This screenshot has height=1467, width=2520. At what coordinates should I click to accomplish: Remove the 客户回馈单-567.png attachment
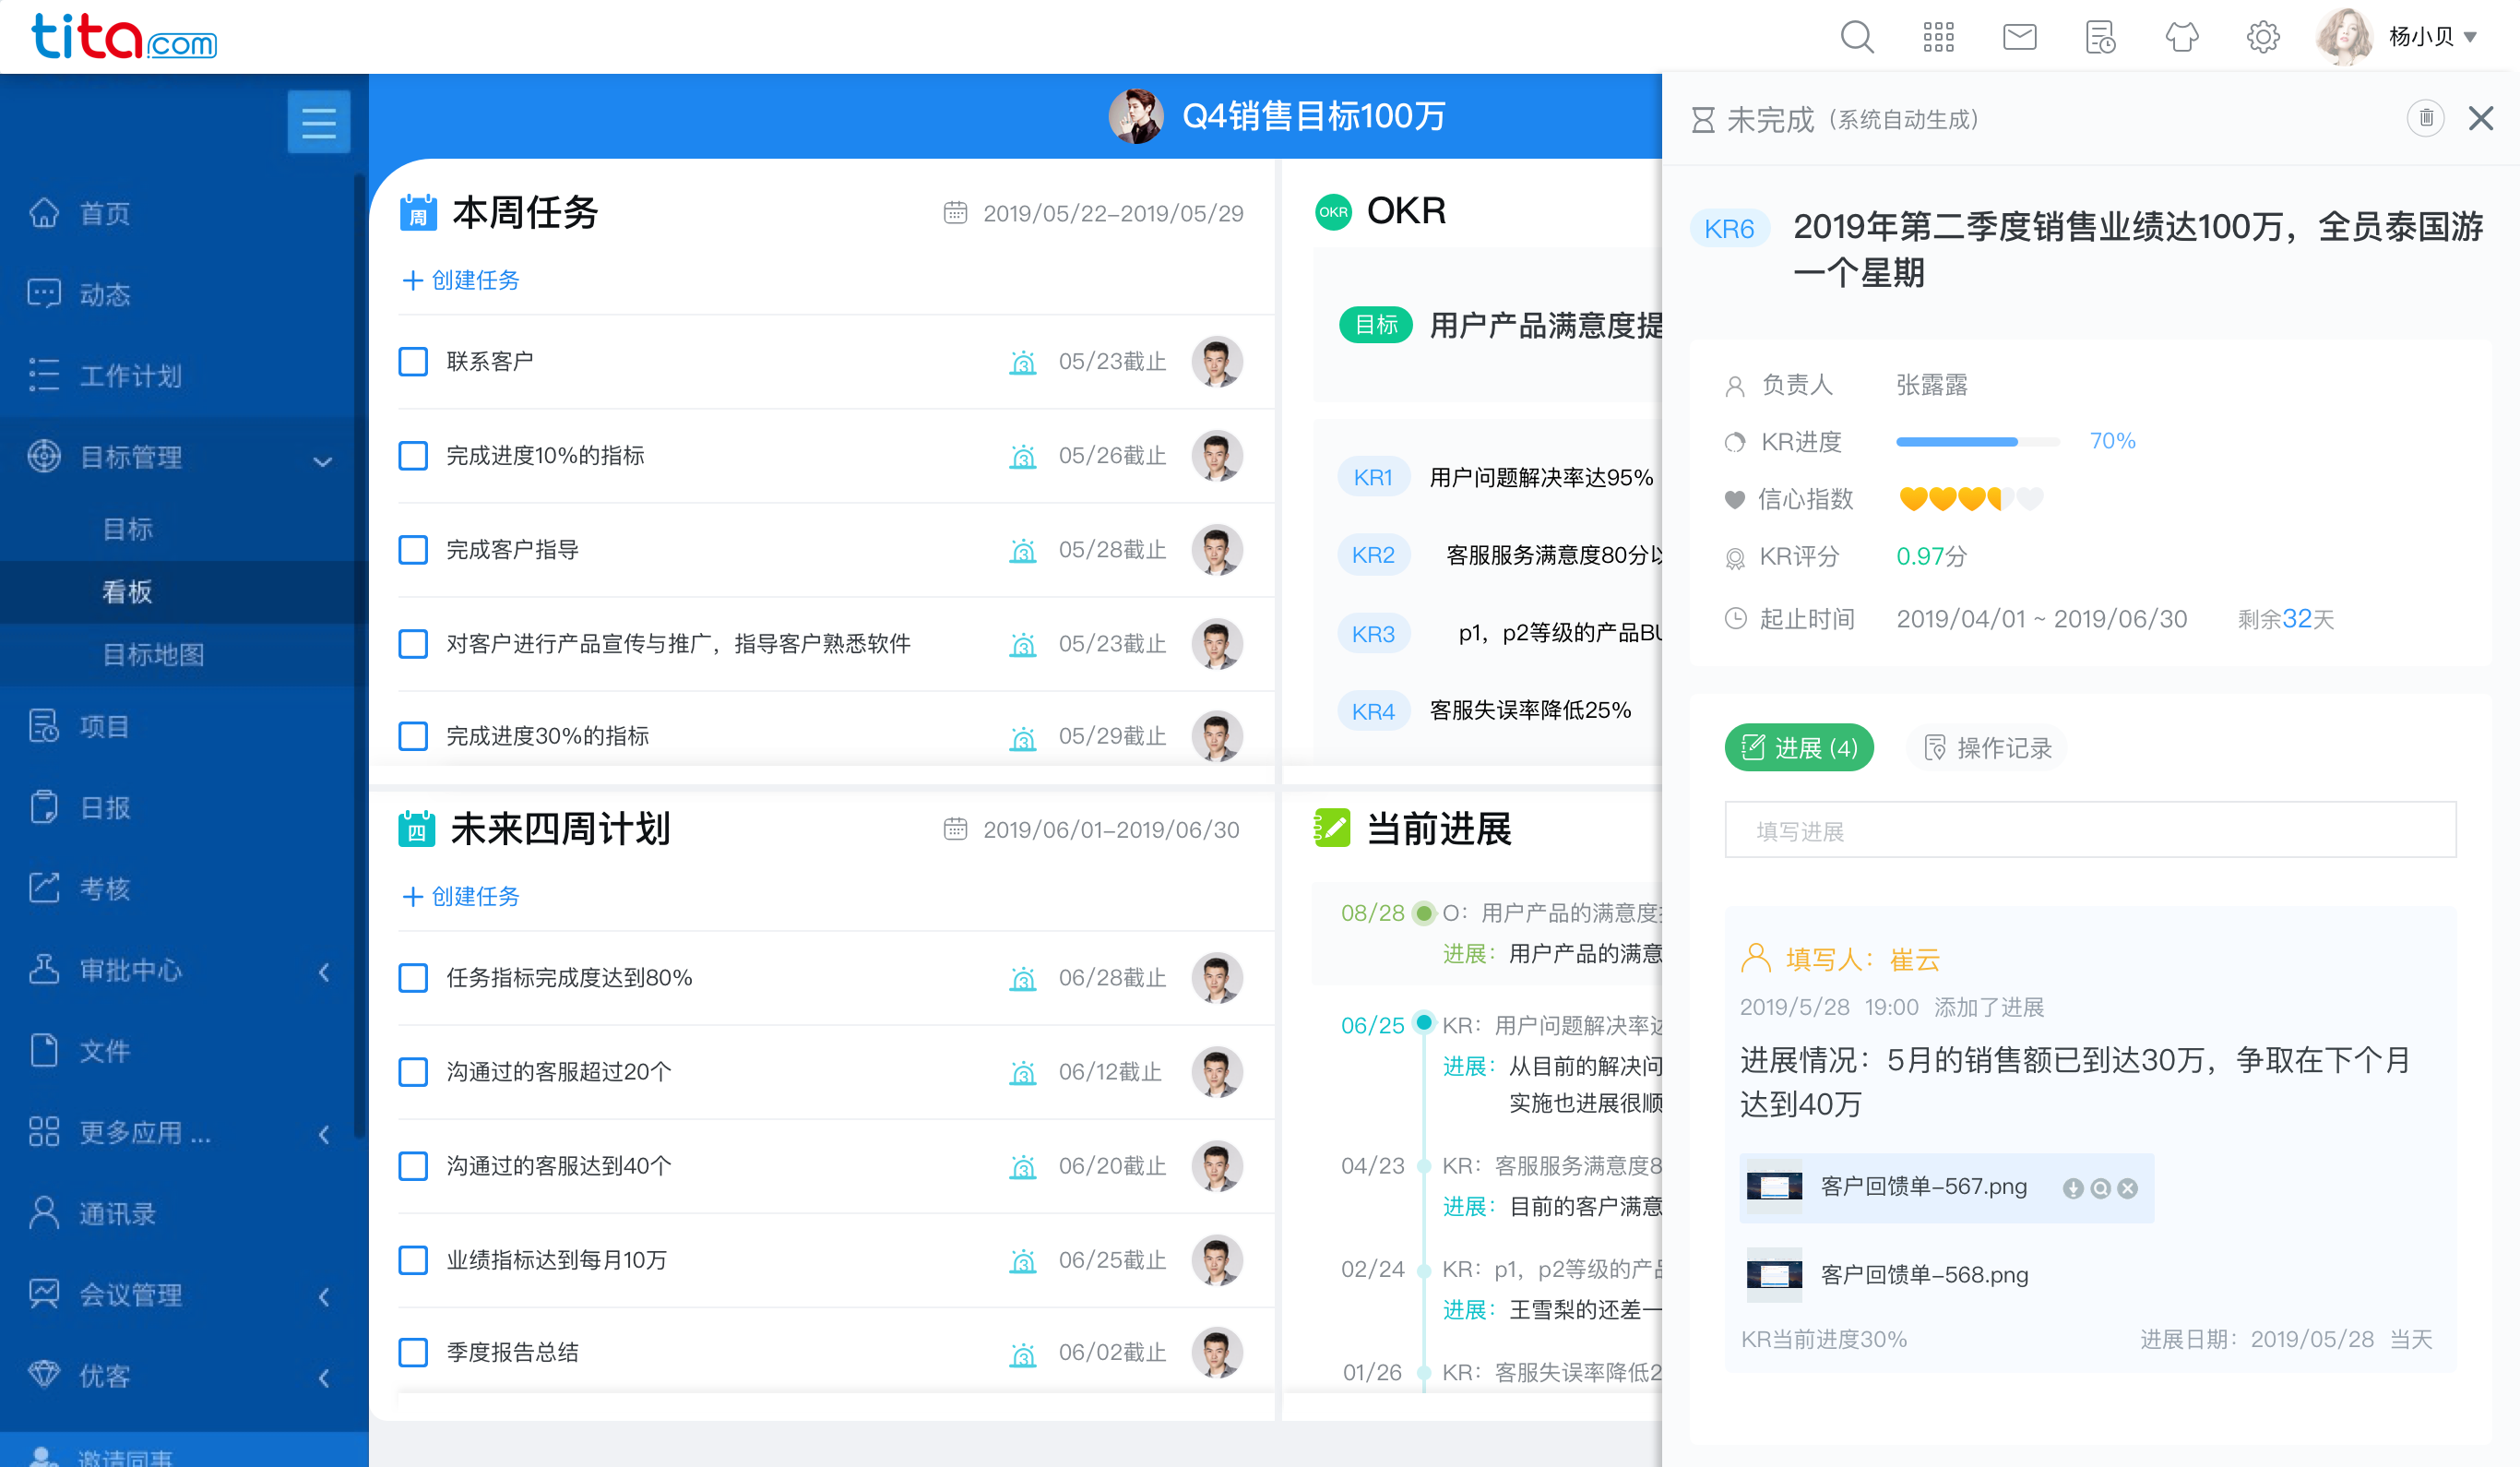2128,1188
